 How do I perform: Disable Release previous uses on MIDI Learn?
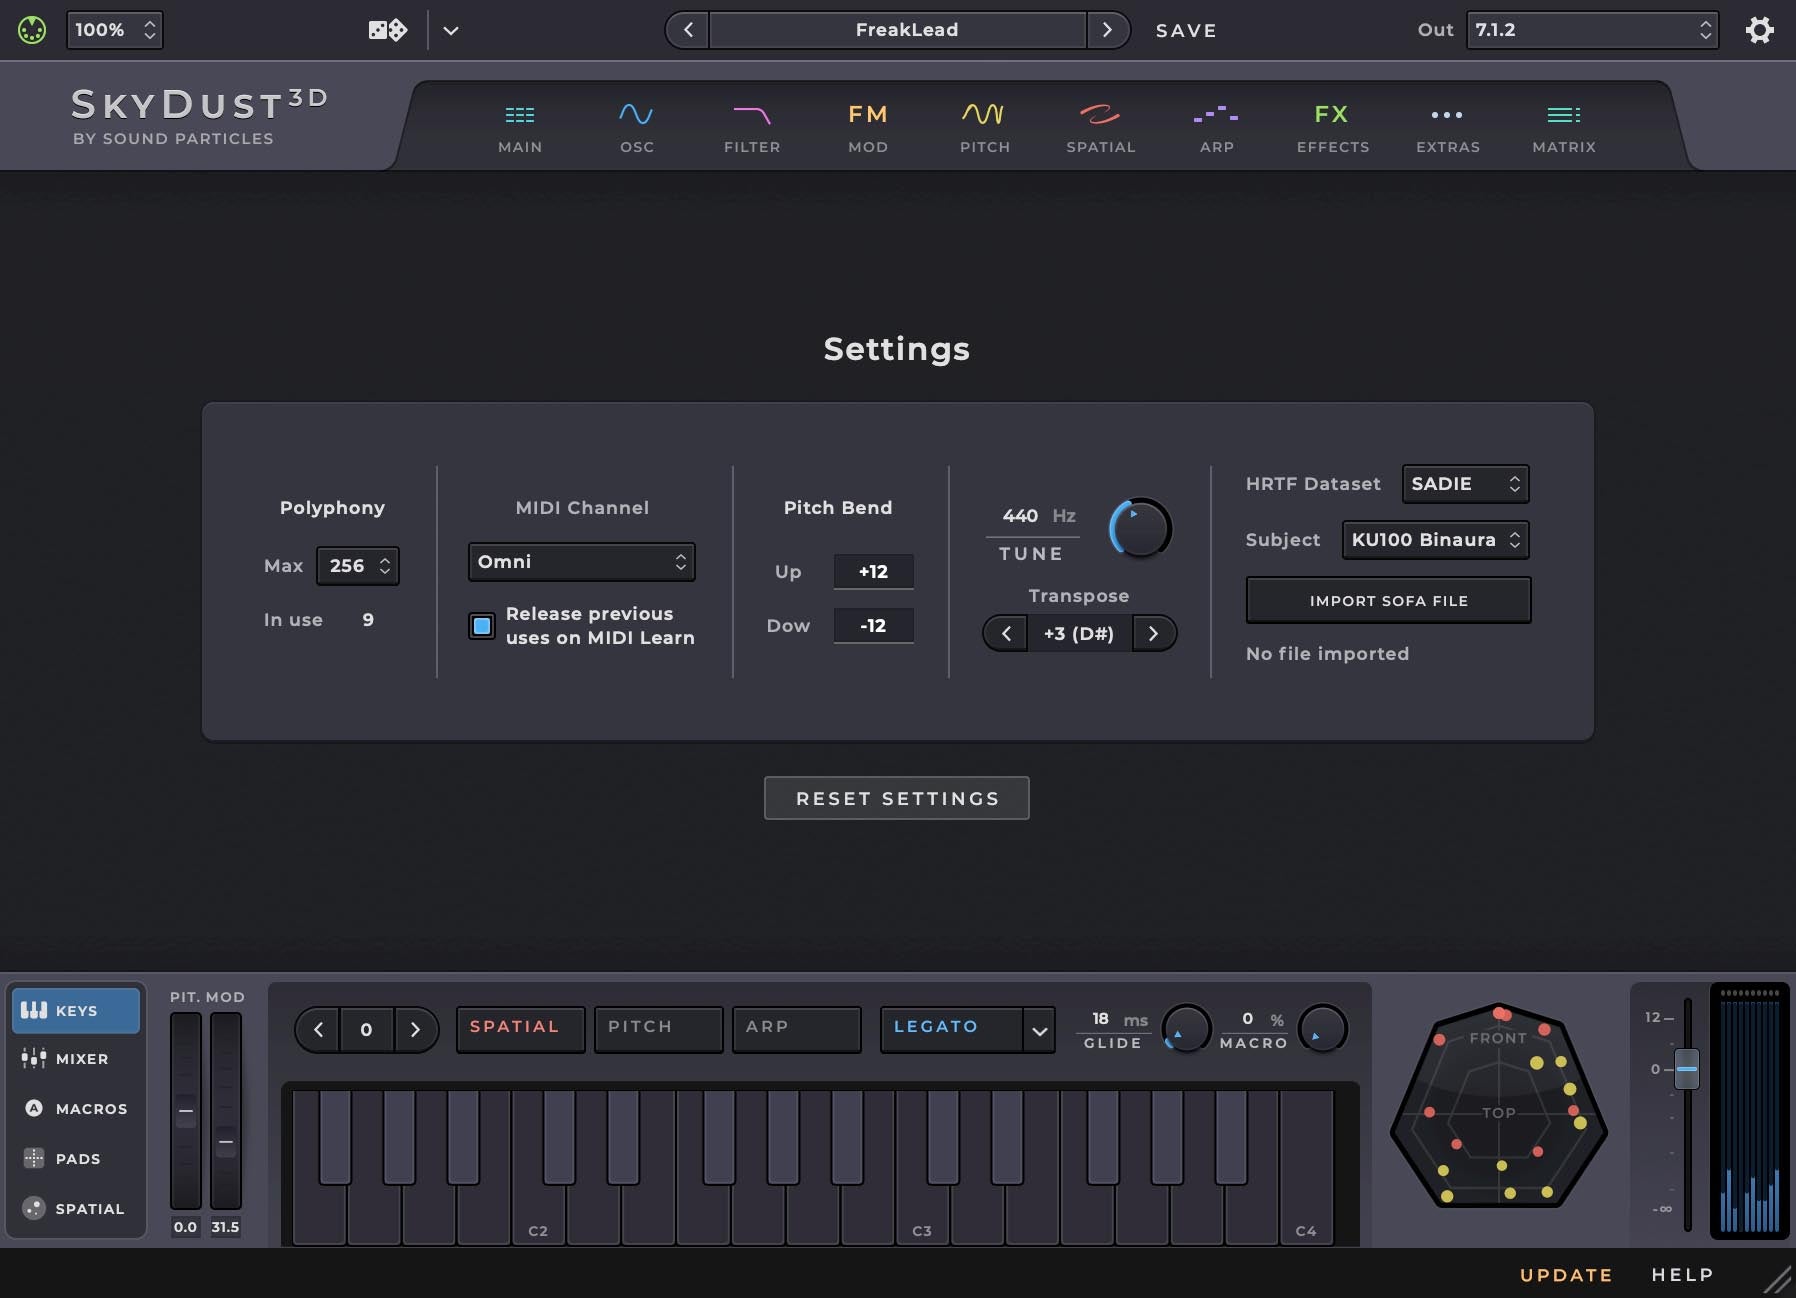click(x=482, y=626)
